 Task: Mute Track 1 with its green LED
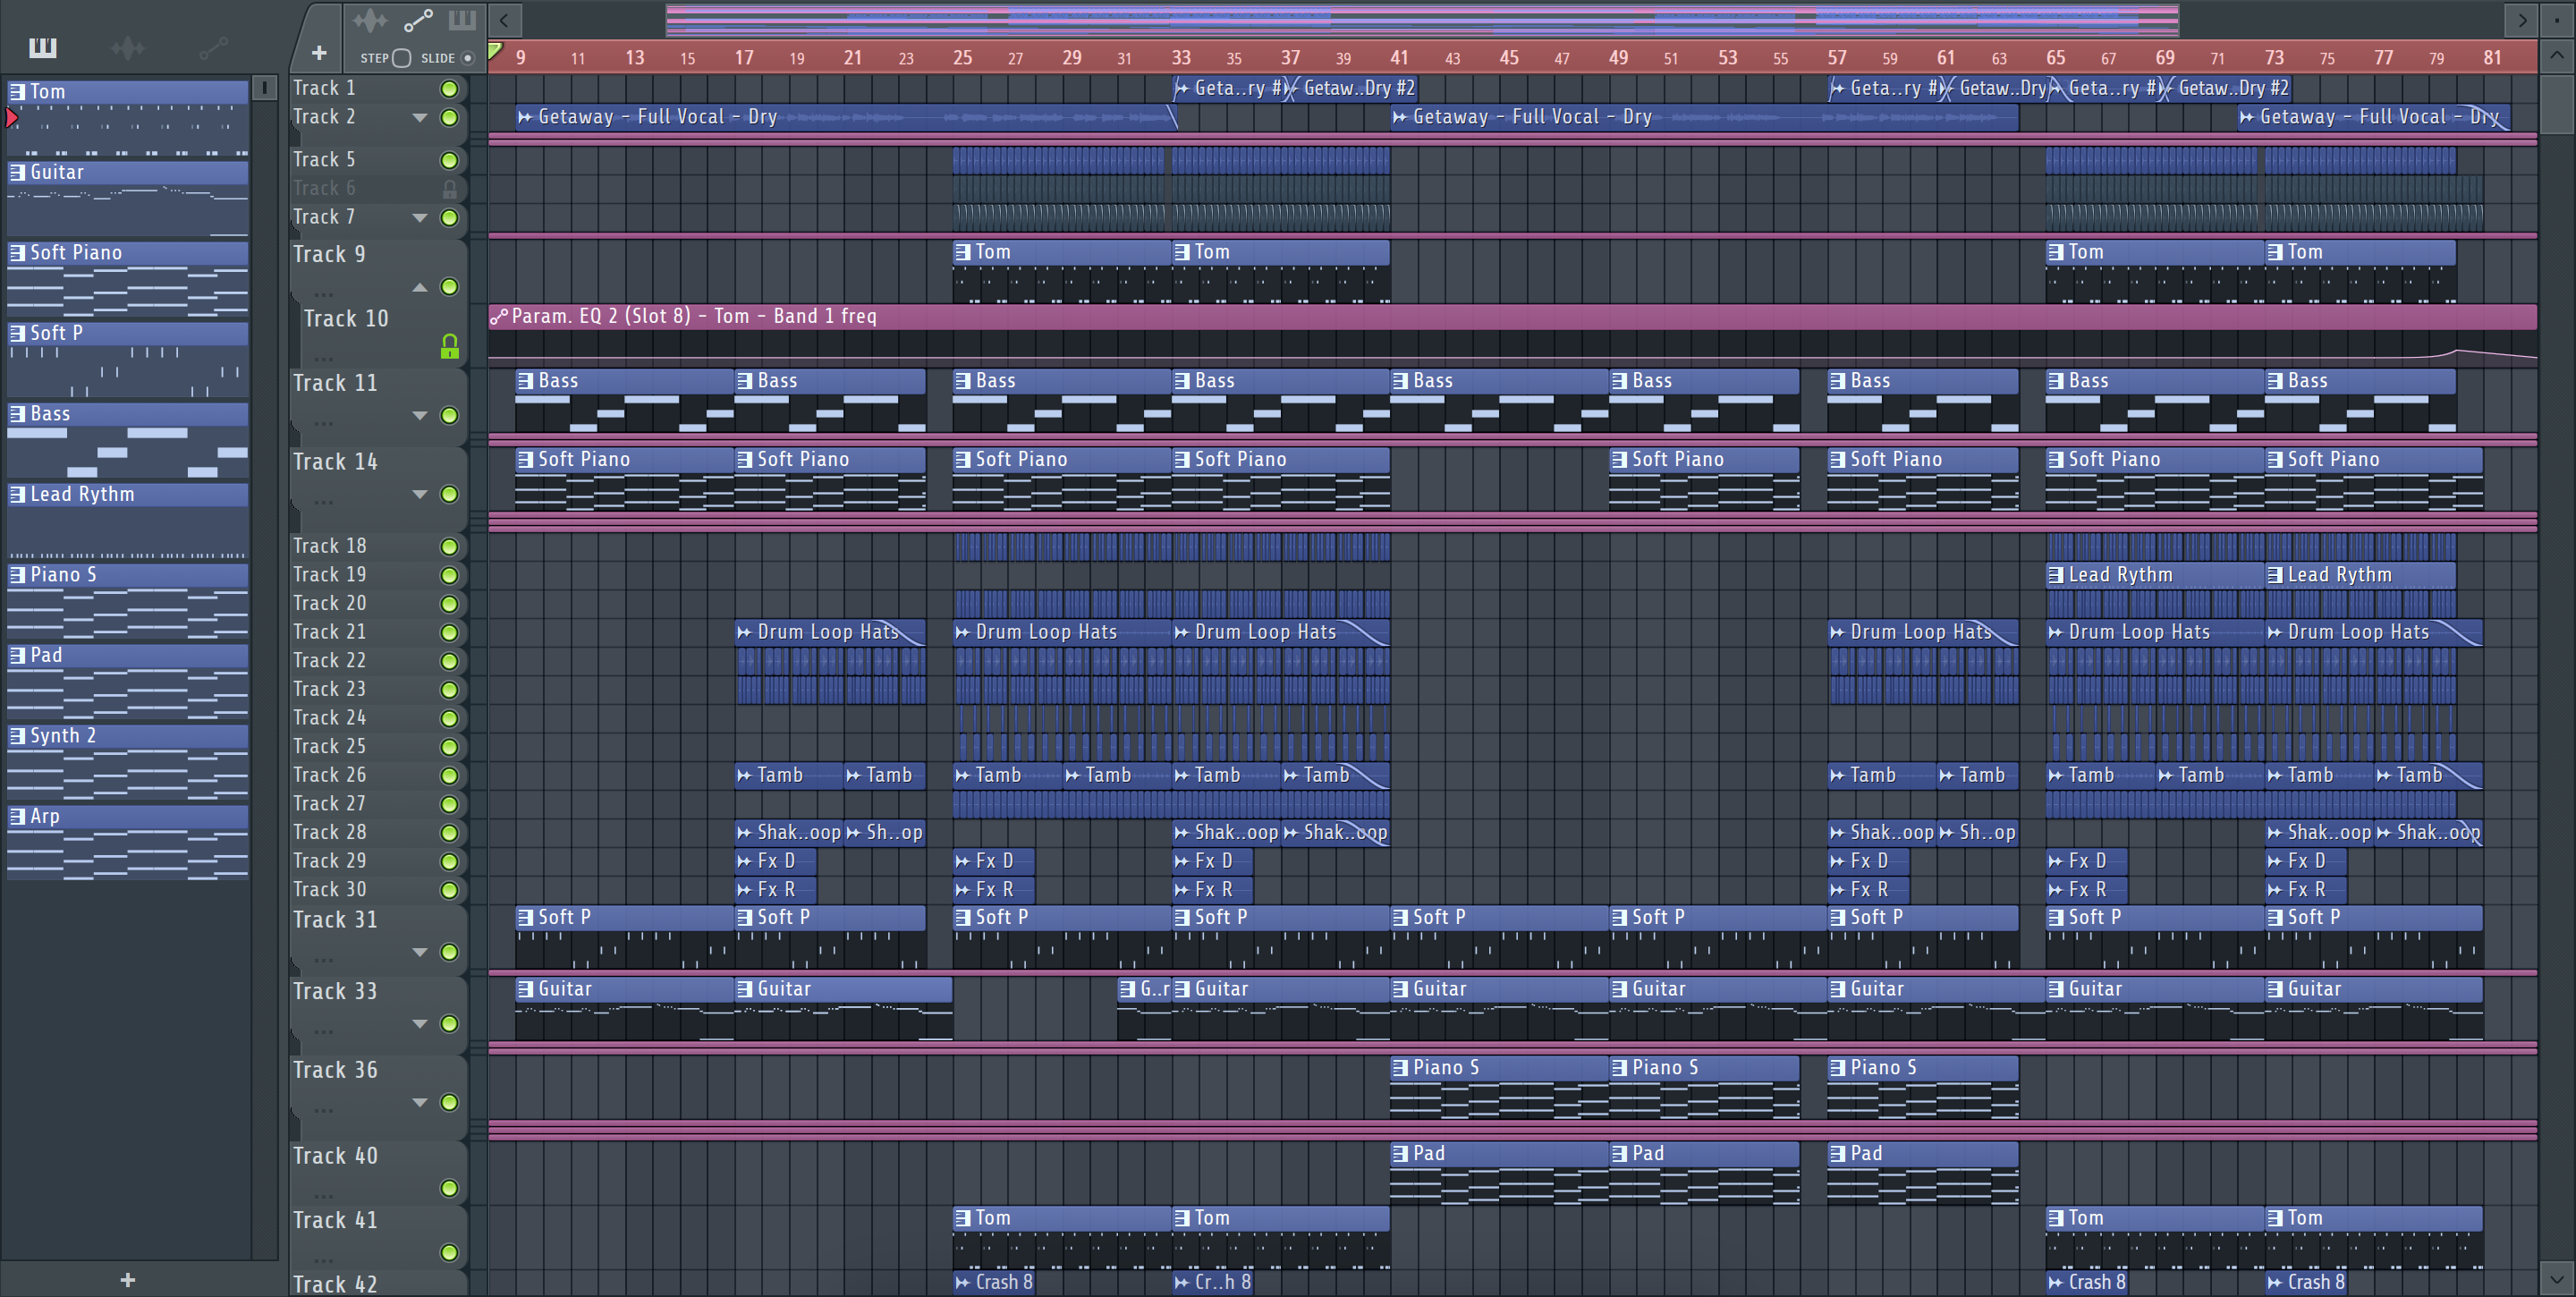(449, 89)
